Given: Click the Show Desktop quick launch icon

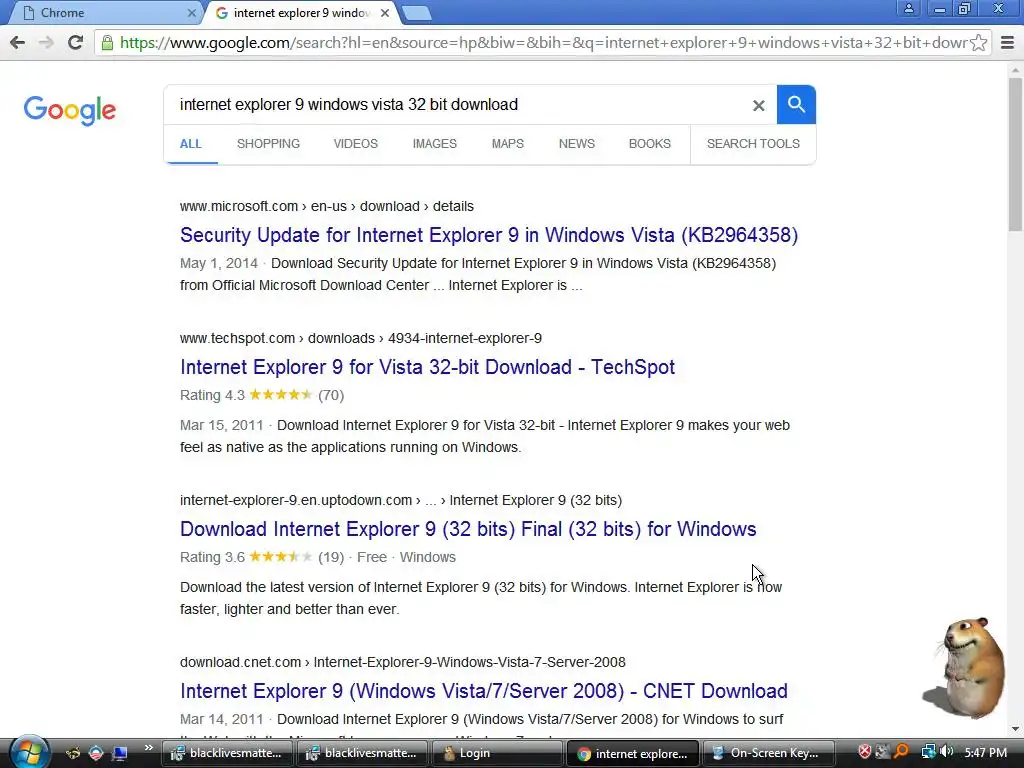Looking at the screenshot, I should coord(120,753).
